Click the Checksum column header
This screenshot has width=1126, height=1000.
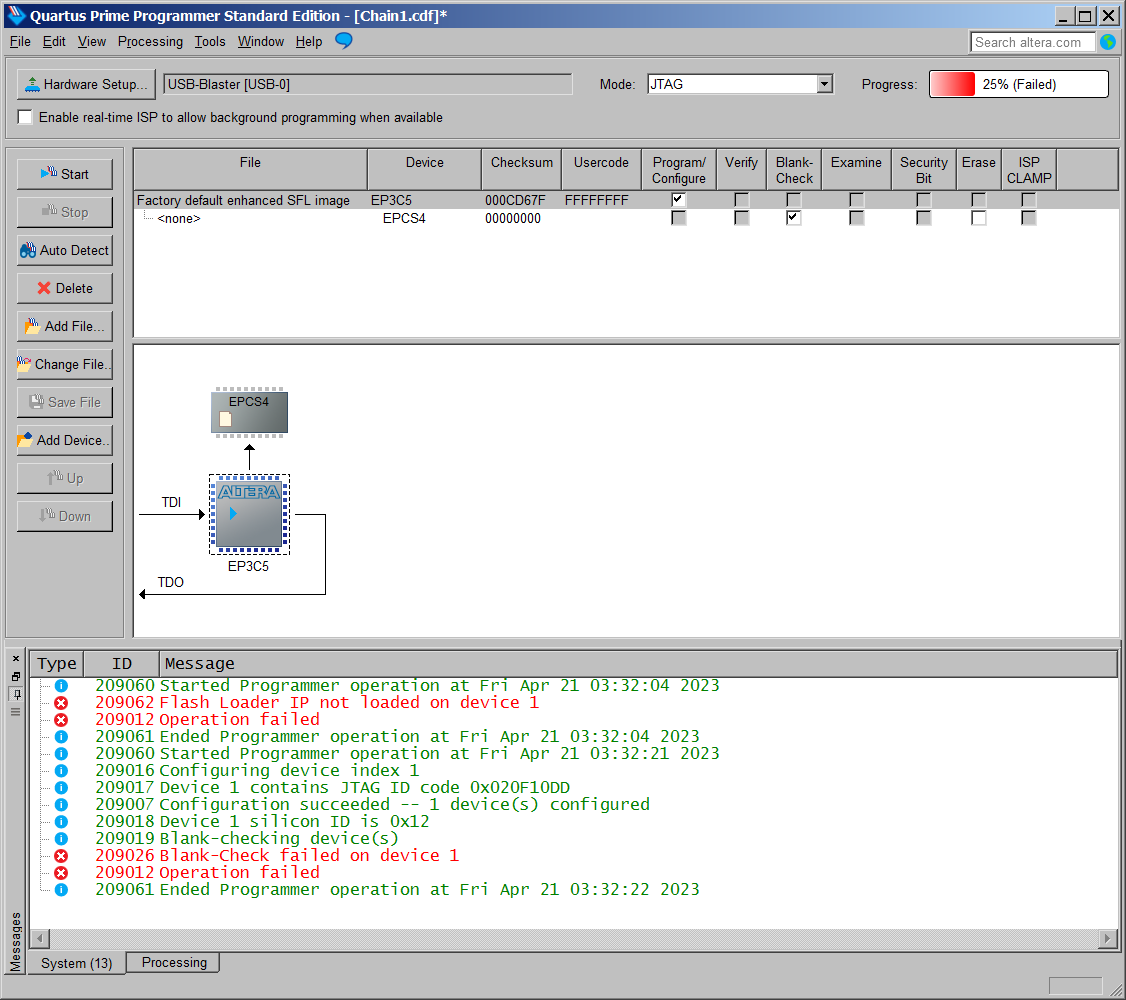pos(522,169)
